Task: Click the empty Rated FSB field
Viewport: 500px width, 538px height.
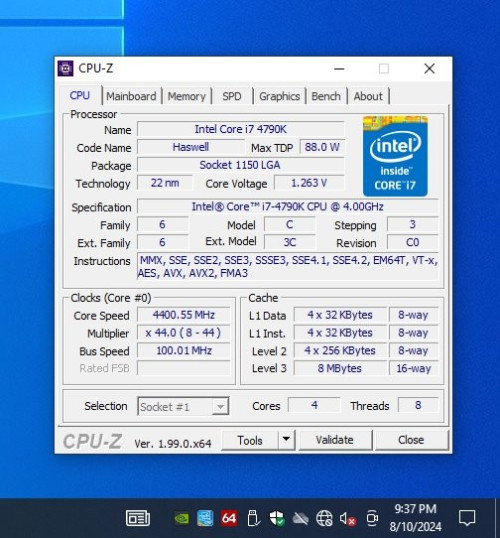Action: coord(184,368)
